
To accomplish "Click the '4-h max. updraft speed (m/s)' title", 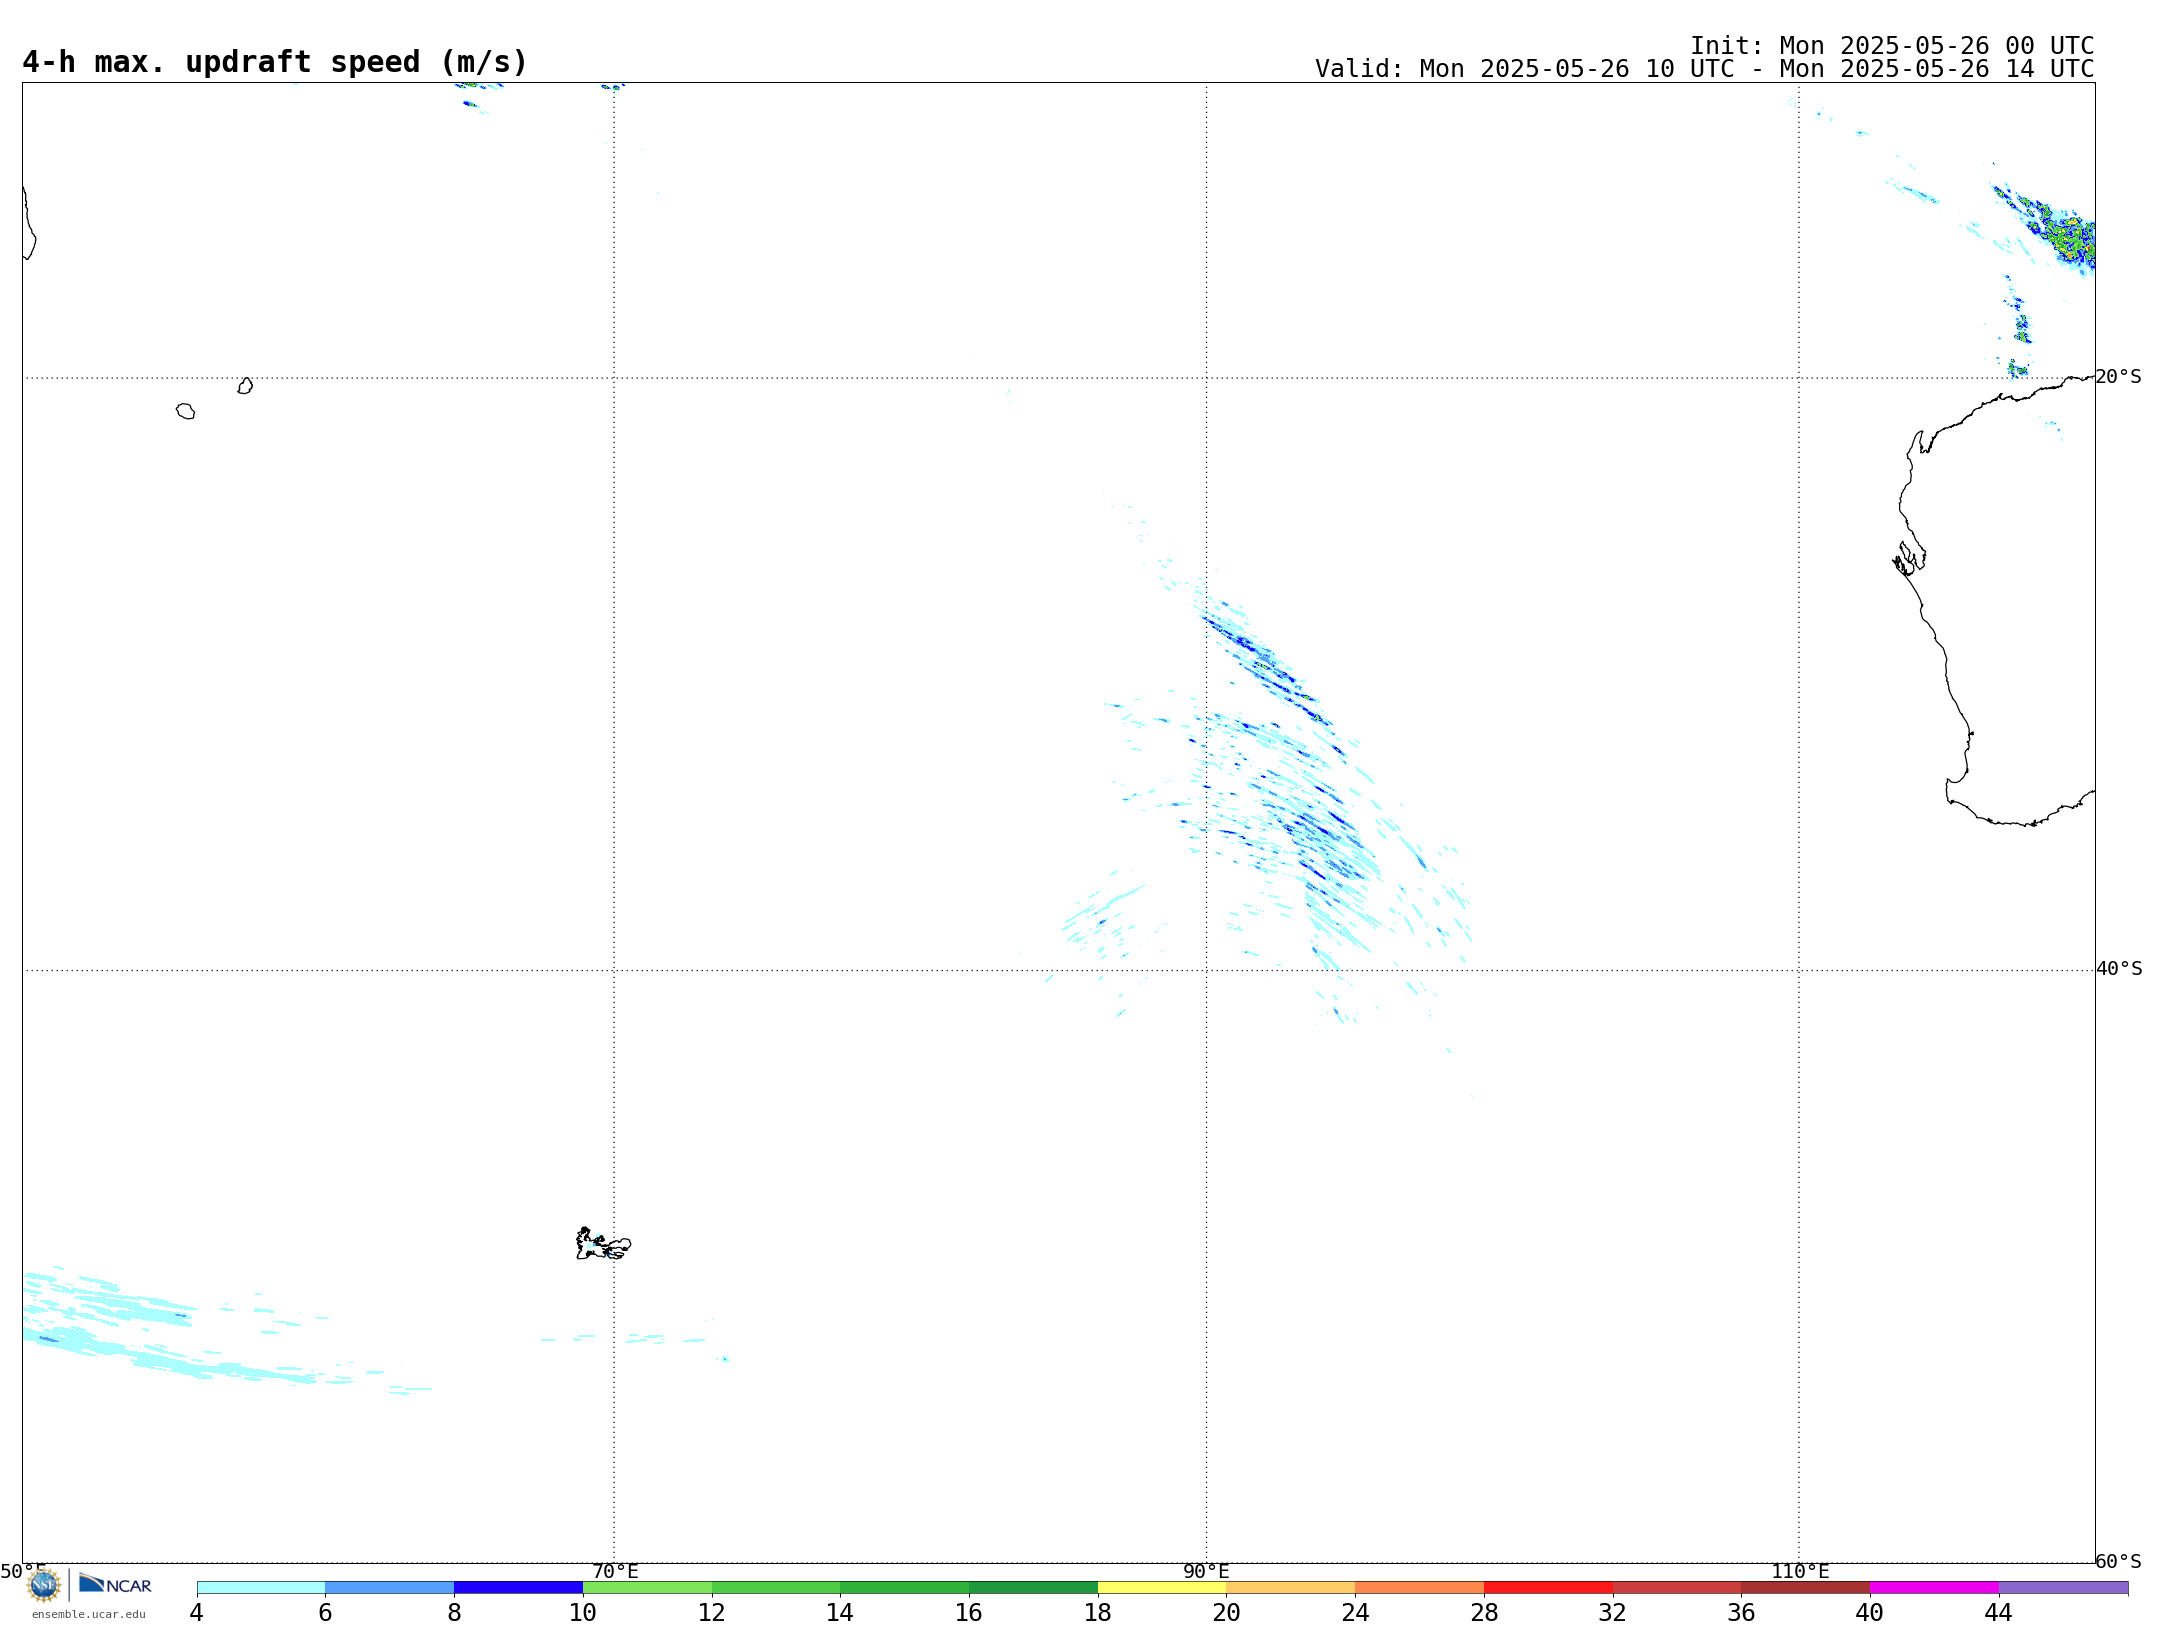I will coord(275,63).
